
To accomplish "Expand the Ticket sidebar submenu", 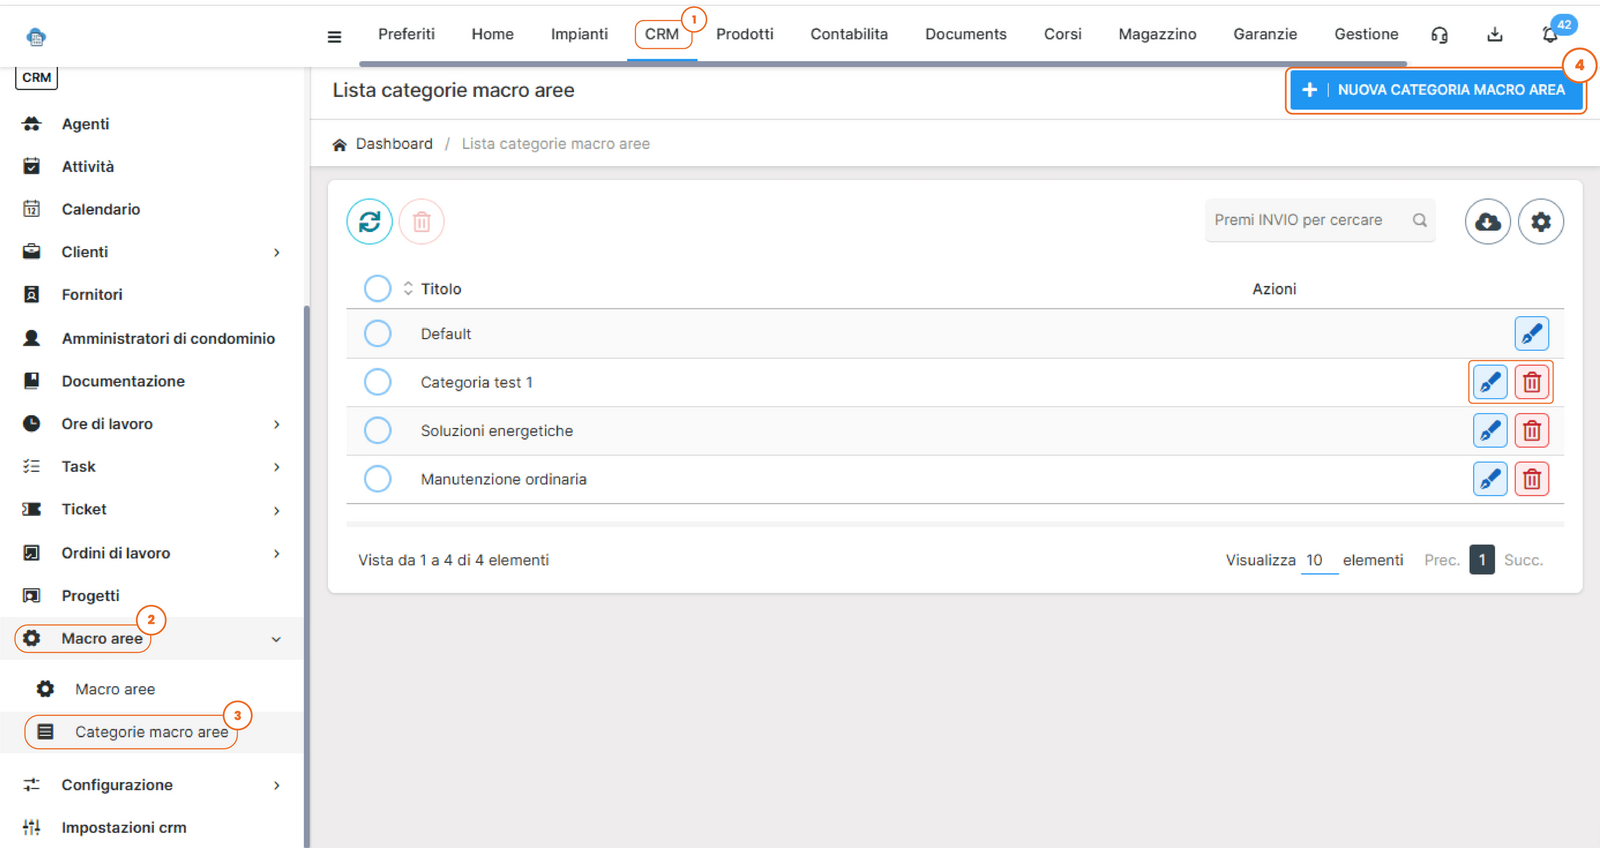I will pos(277,510).
